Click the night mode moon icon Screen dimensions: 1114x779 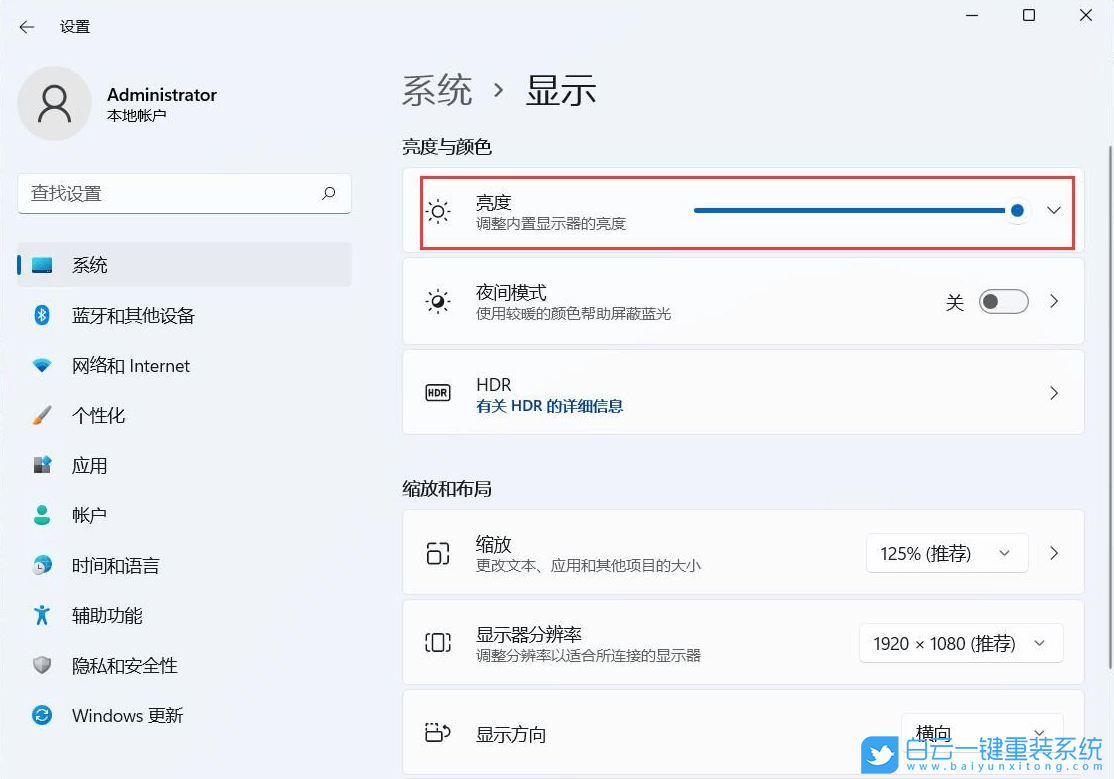click(x=438, y=301)
